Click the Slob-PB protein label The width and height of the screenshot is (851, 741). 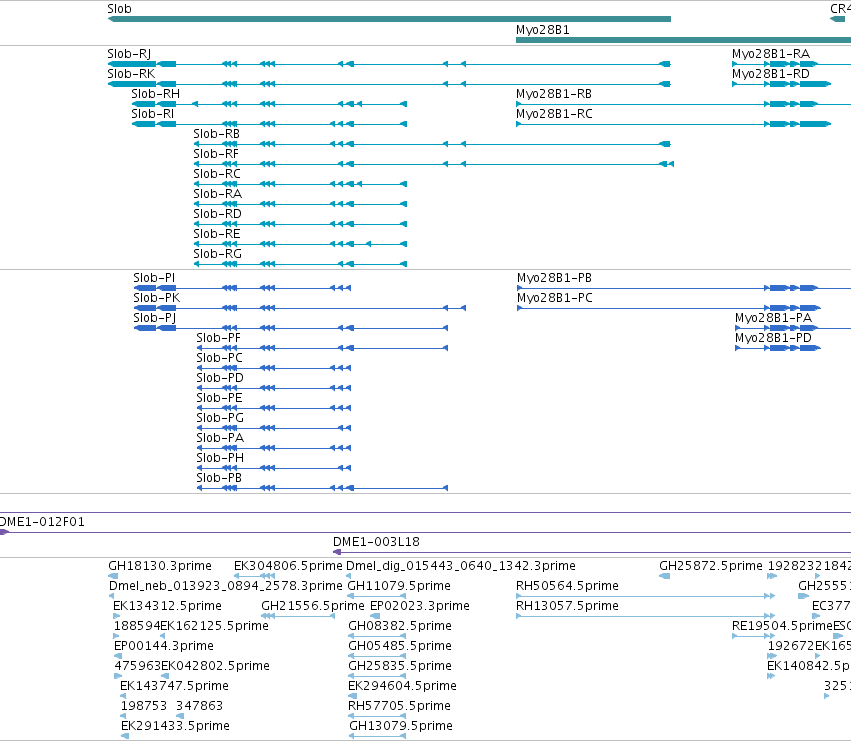click(x=219, y=479)
